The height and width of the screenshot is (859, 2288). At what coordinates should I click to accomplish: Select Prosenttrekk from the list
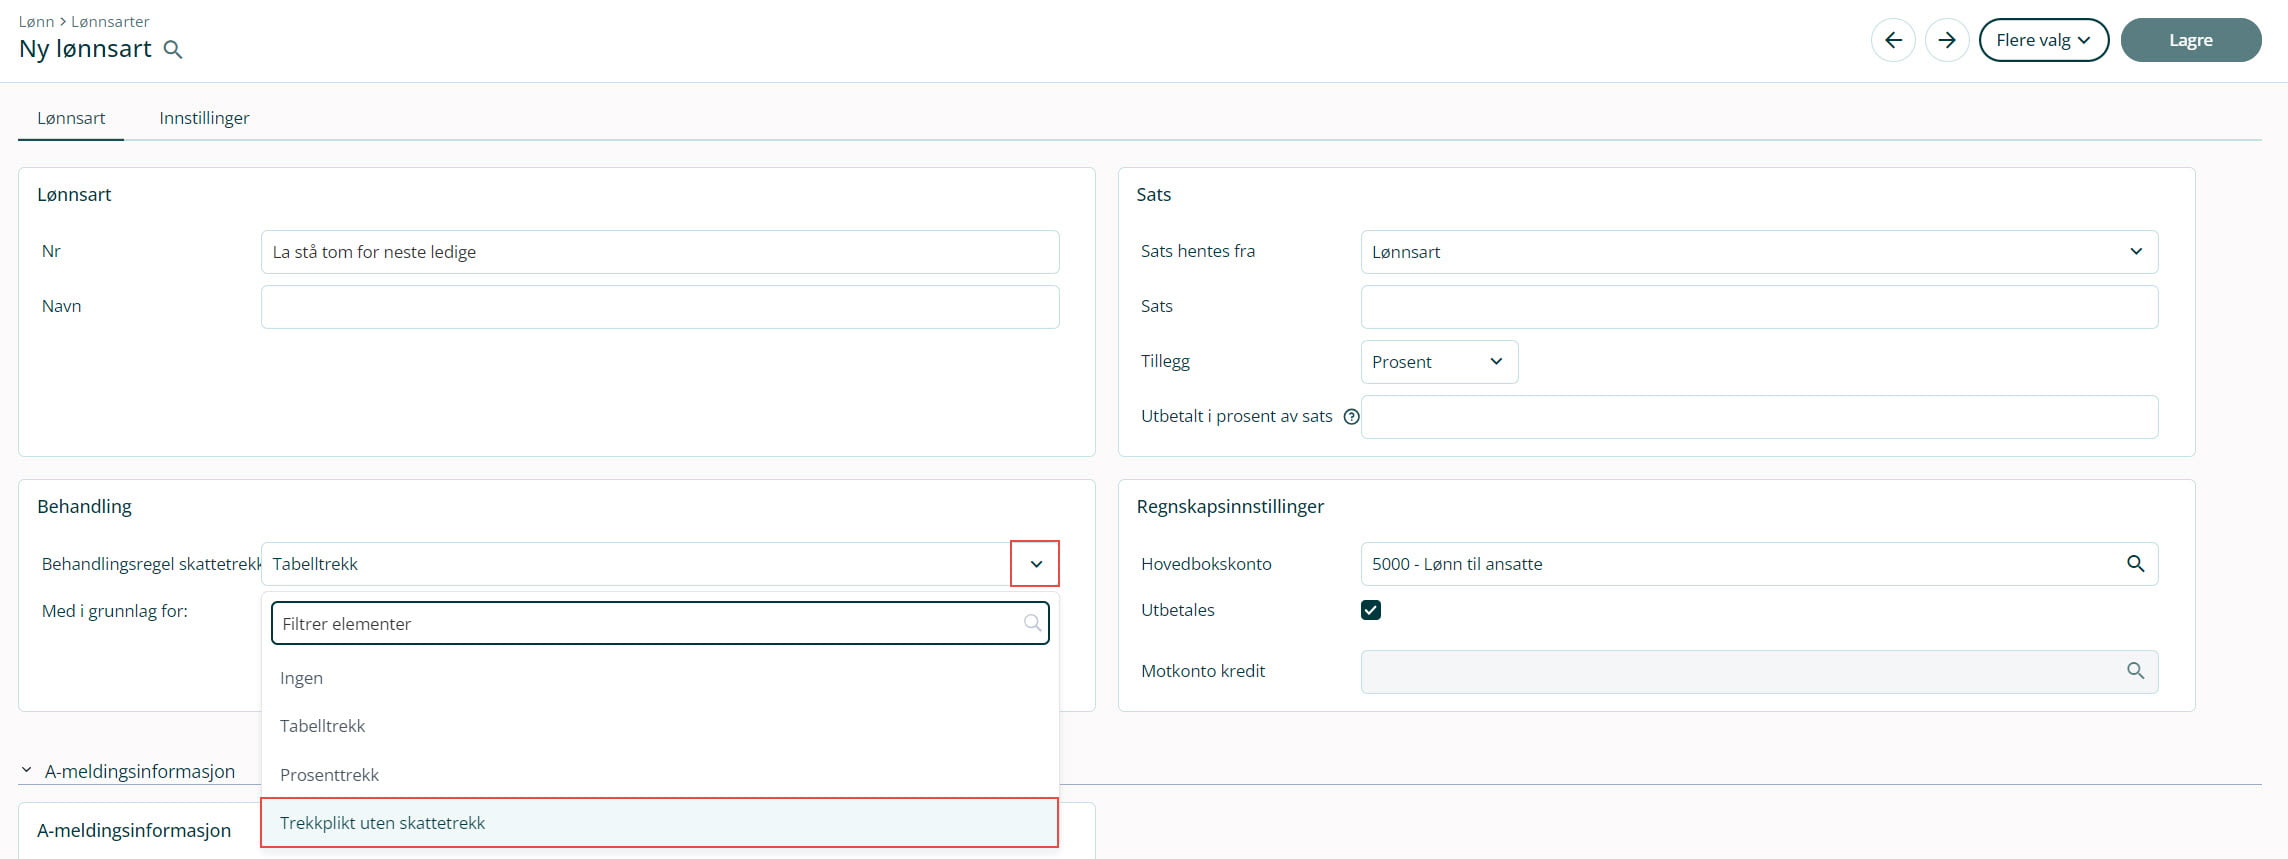tap(329, 775)
